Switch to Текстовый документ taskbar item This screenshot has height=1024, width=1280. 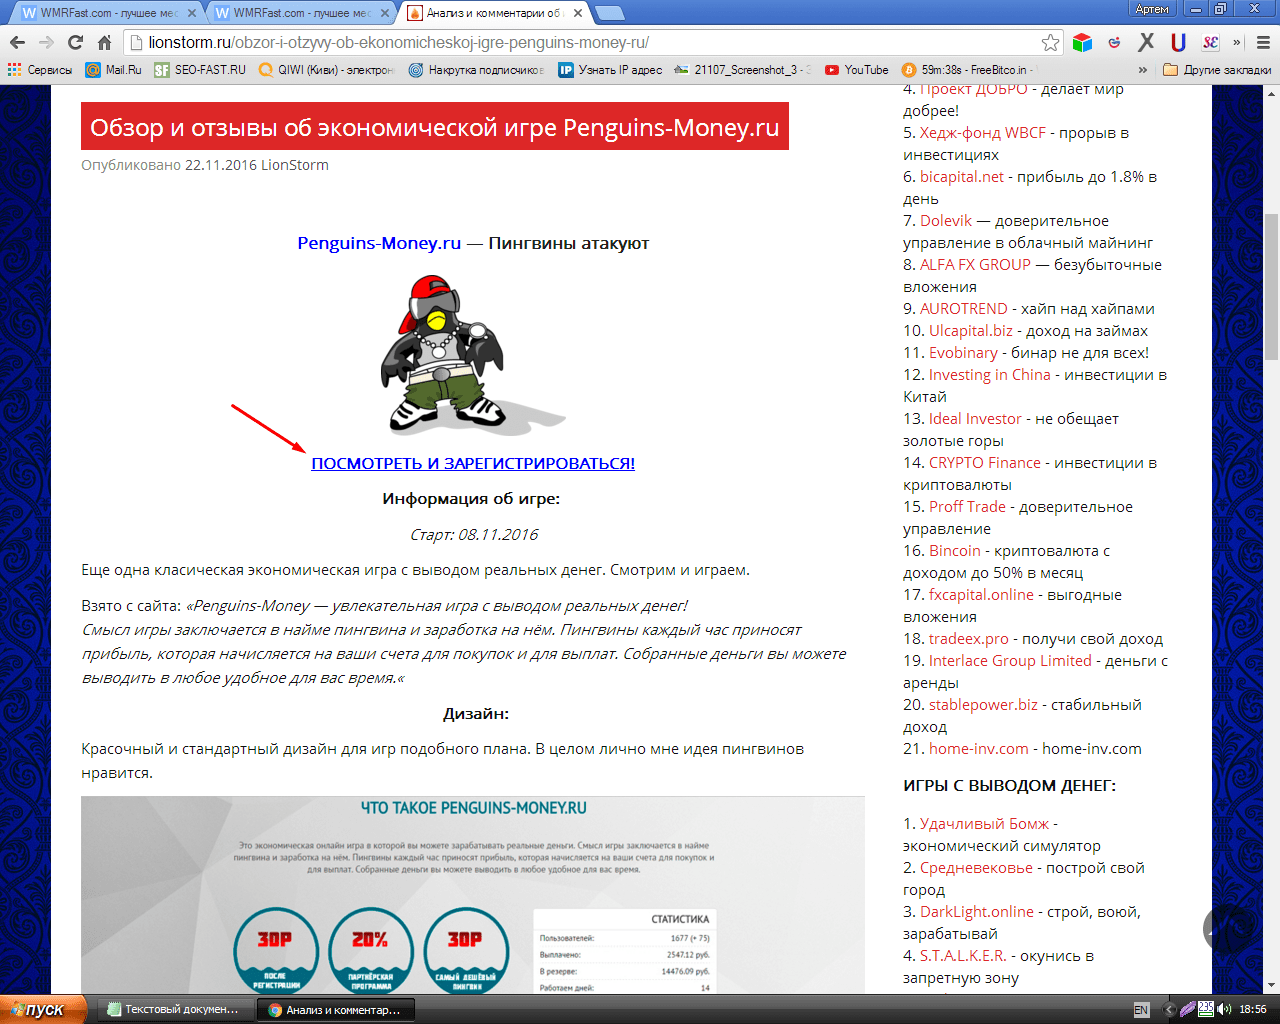(175, 1009)
